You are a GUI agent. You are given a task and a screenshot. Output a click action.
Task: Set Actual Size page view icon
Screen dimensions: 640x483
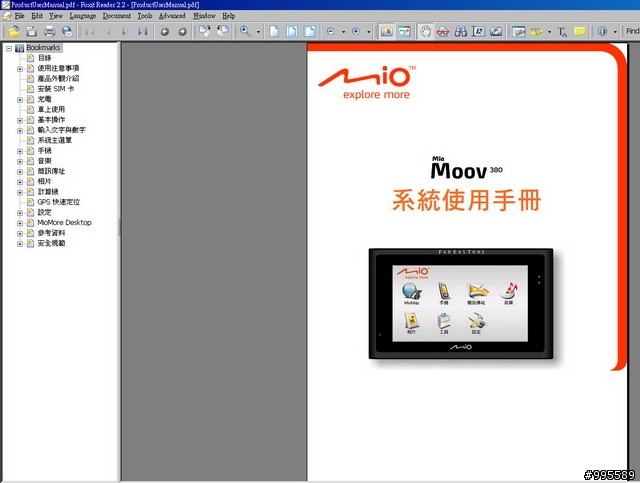[274, 31]
